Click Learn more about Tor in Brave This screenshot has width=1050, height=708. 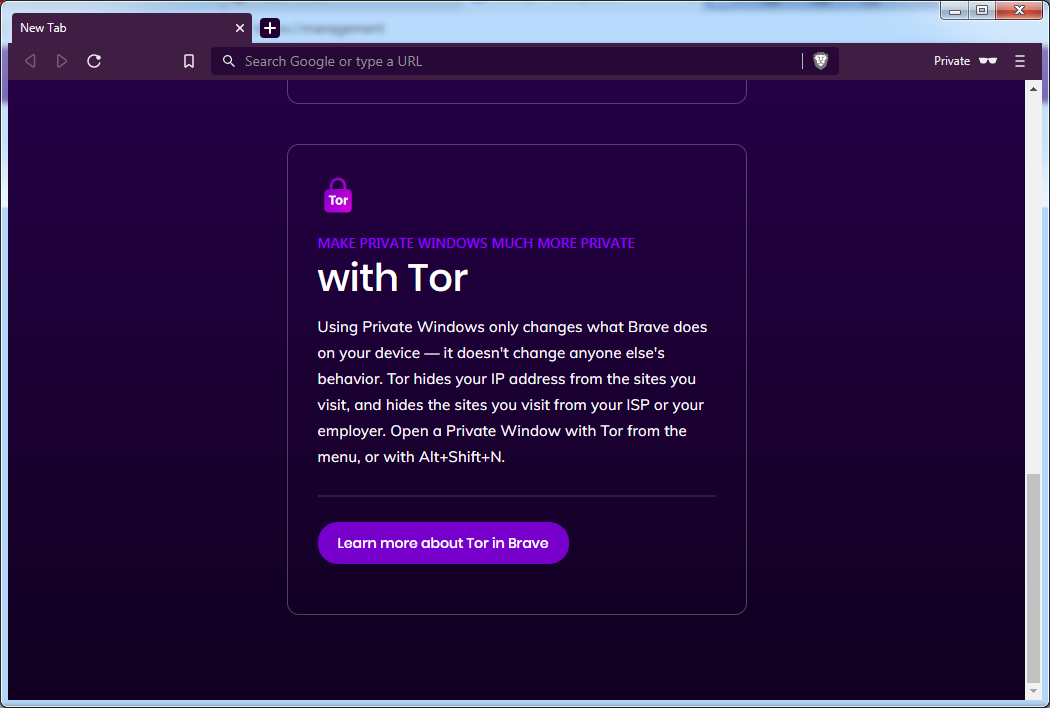[443, 543]
